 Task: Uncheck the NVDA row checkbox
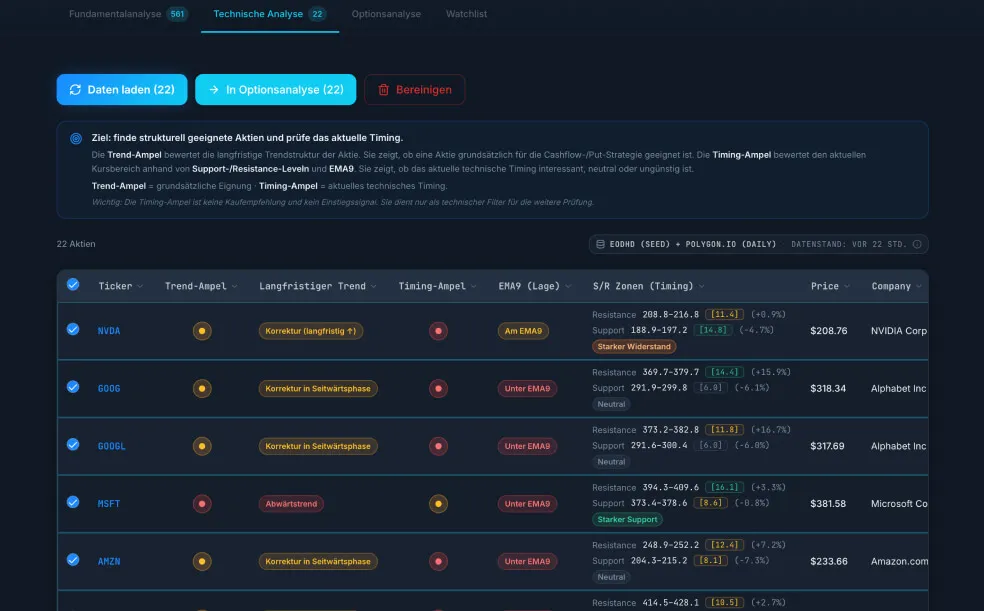point(73,329)
